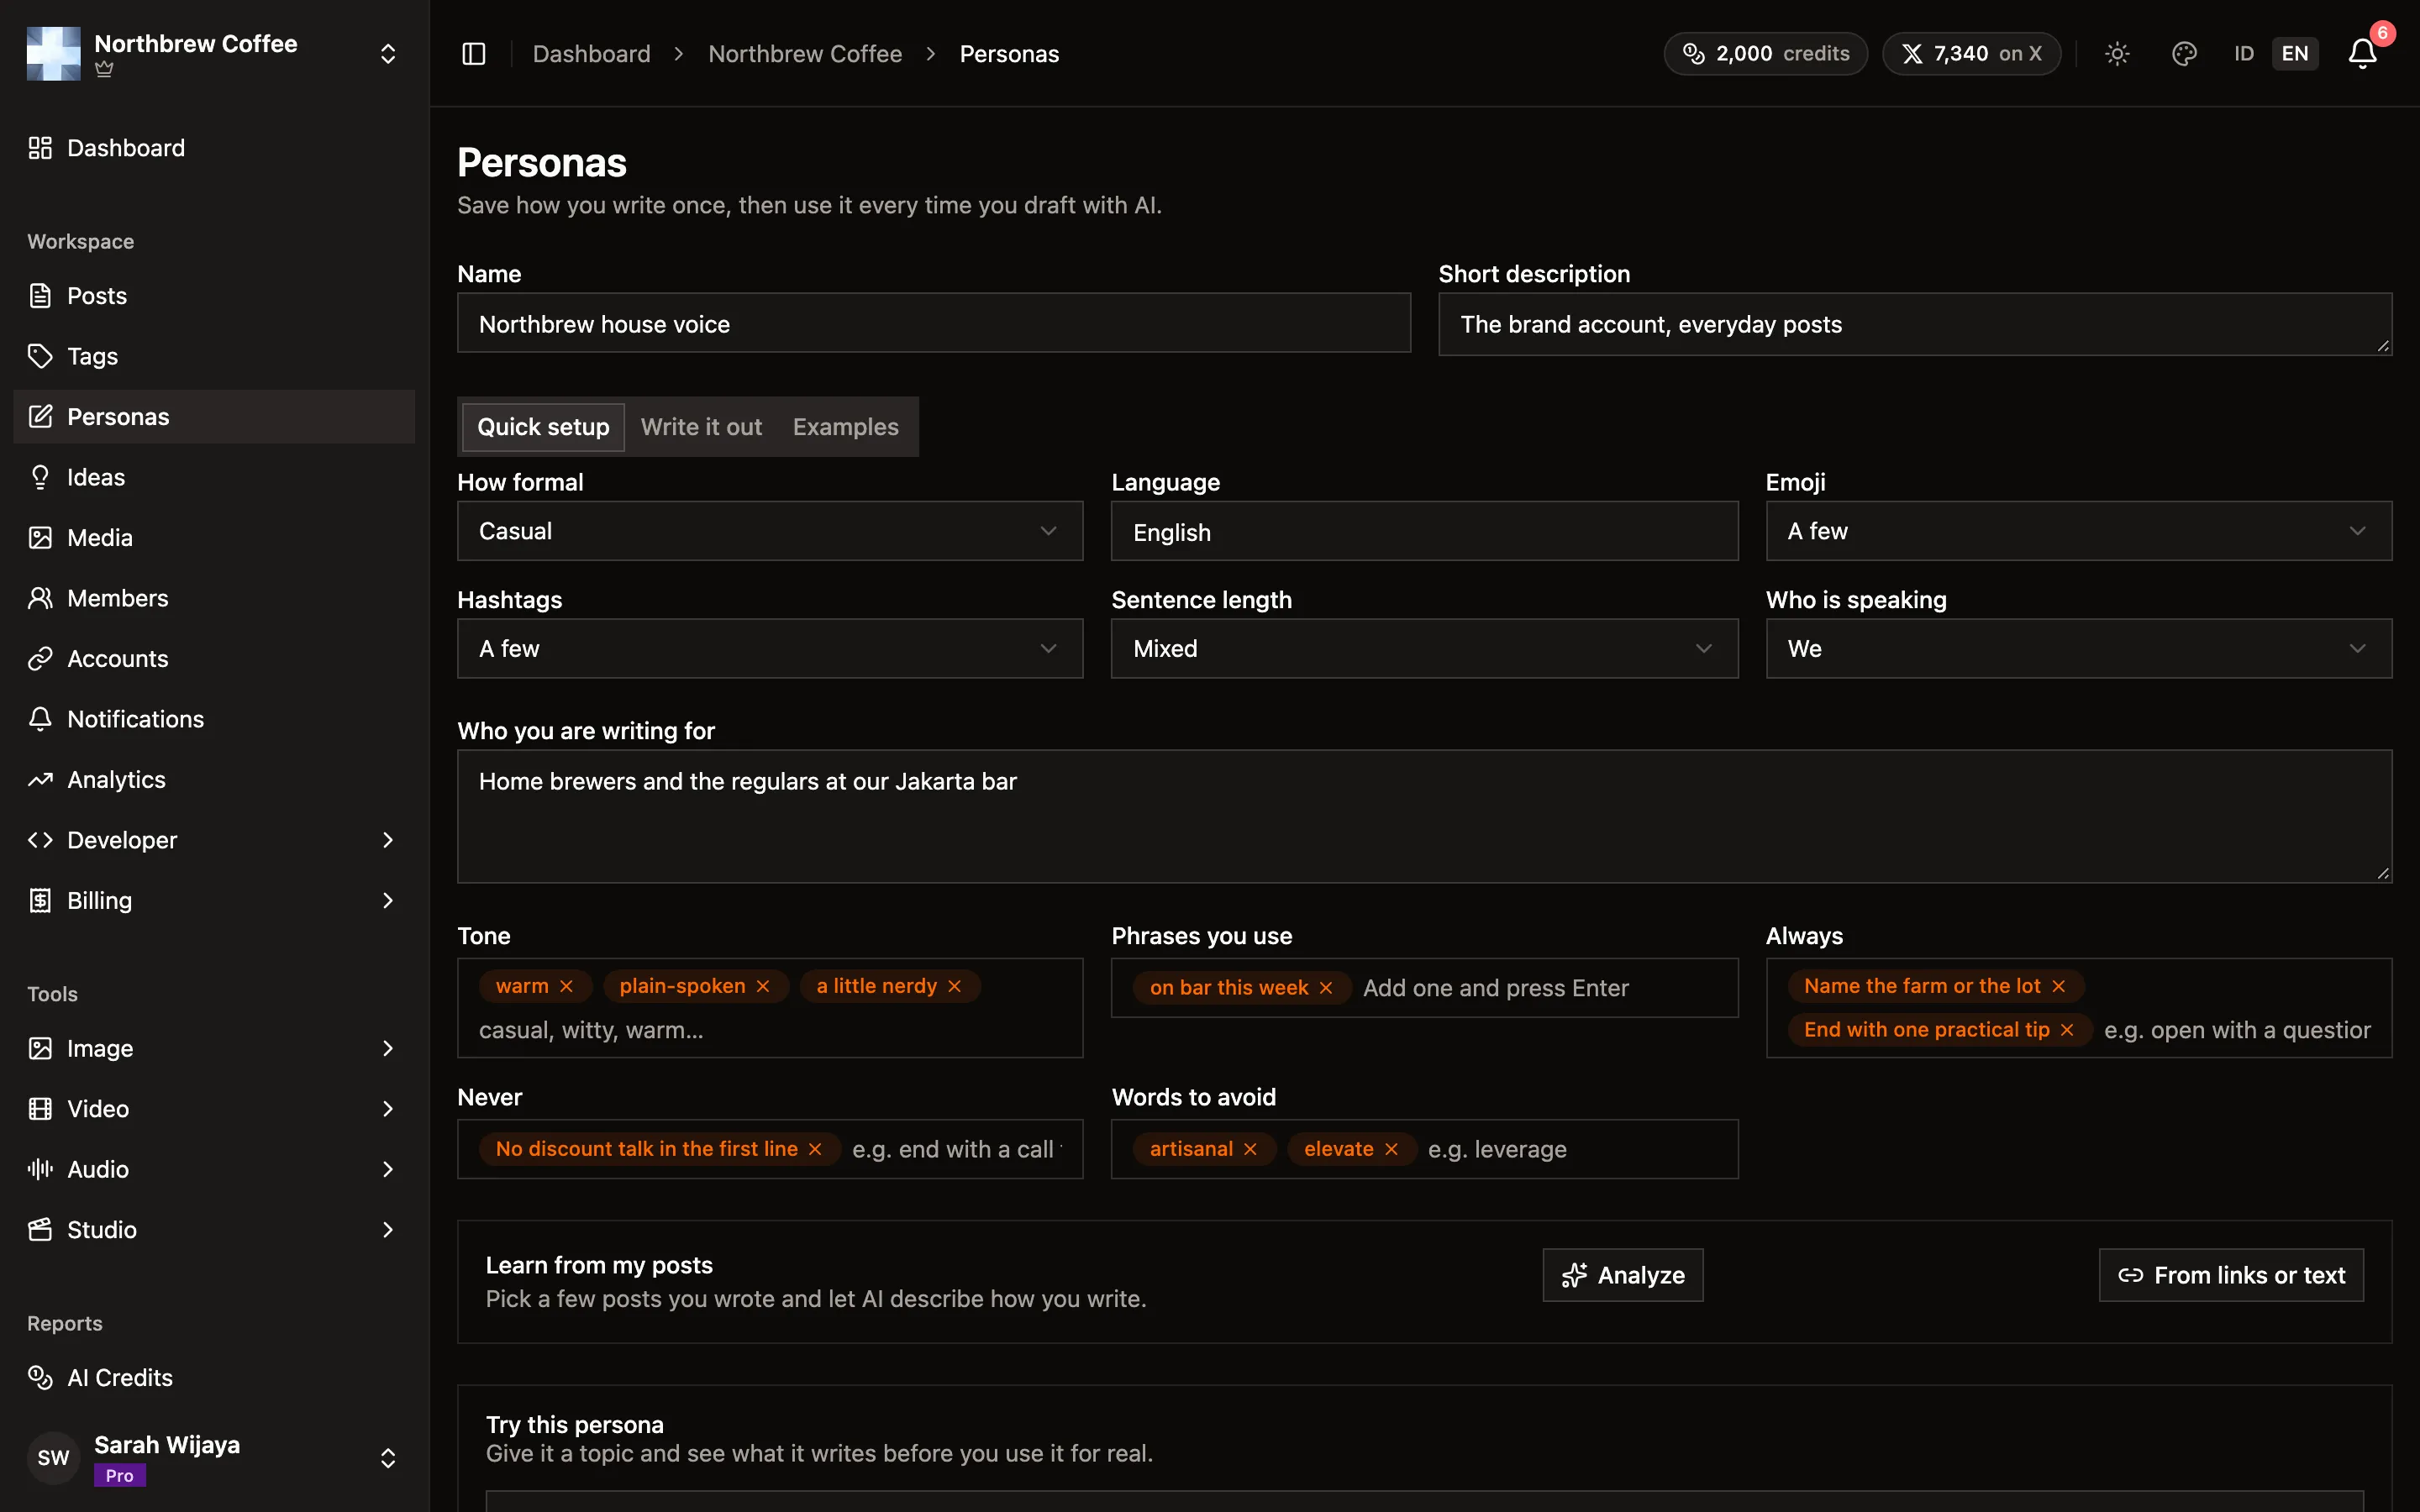Open the Sentence length dropdown
The height and width of the screenshot is (1512, 2420).
point(1424,649)
